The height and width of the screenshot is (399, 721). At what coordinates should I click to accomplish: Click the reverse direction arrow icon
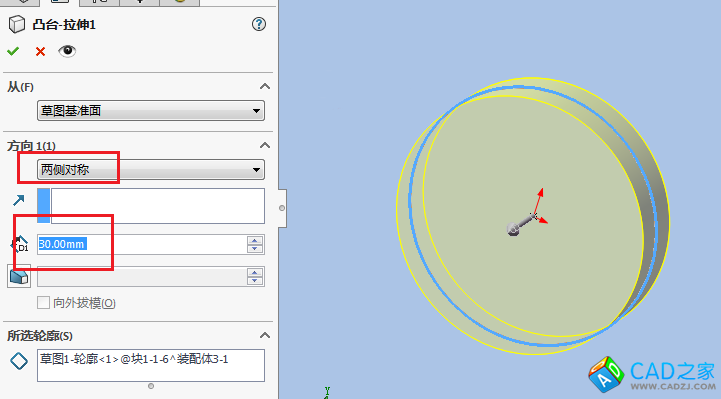(19, 200)
